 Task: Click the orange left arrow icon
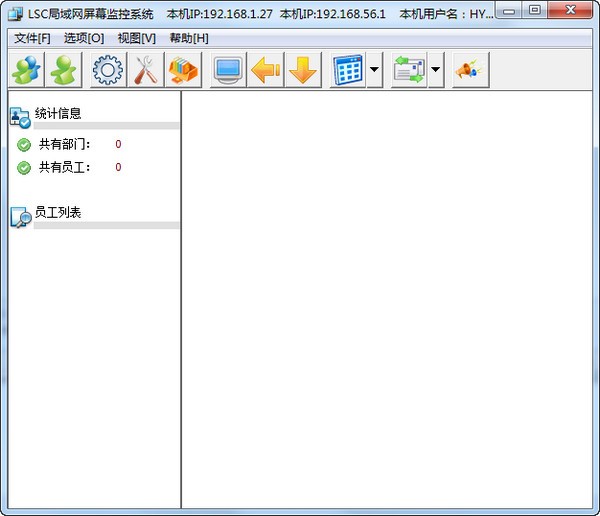pyautogui.click(x=266, y=70)
